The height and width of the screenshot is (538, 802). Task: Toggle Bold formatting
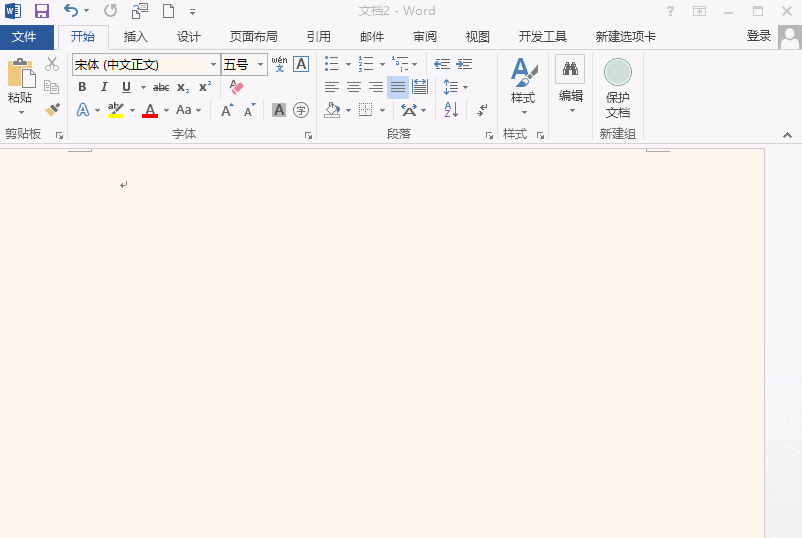(x=82, y=87)
